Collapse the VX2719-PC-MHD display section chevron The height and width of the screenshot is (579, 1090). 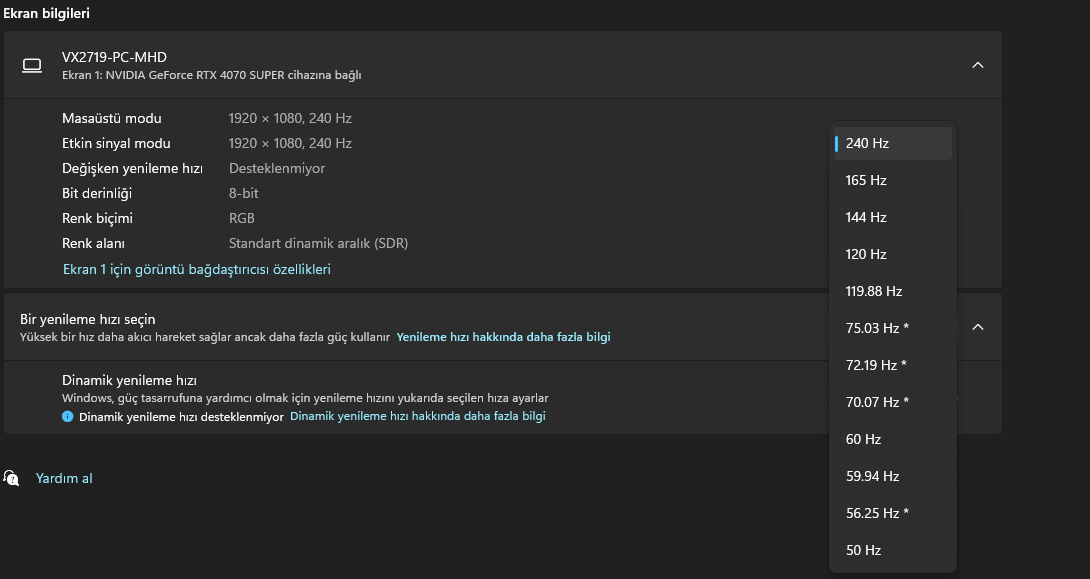pyautogui.click(x=978, y=65)
